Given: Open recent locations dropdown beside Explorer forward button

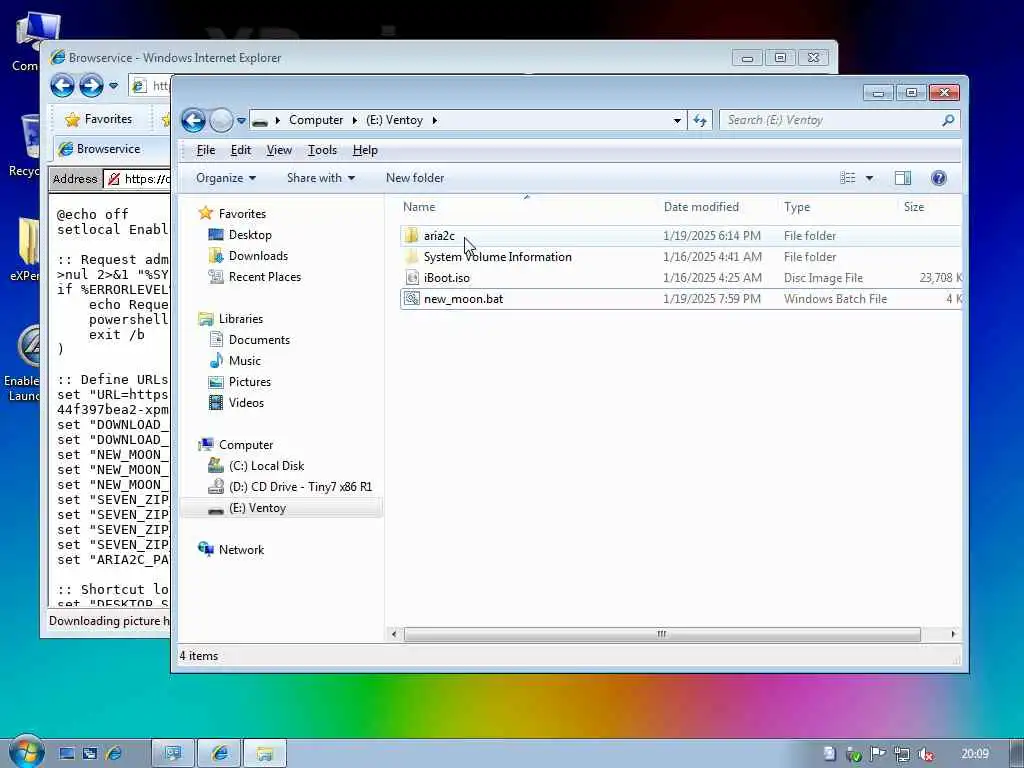Looking at the screenshot, I should tap(241, 121).
